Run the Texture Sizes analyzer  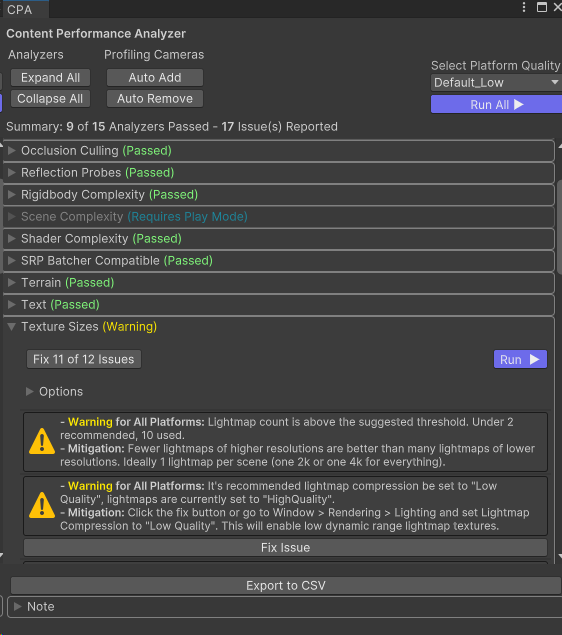[x=520, y=359]
